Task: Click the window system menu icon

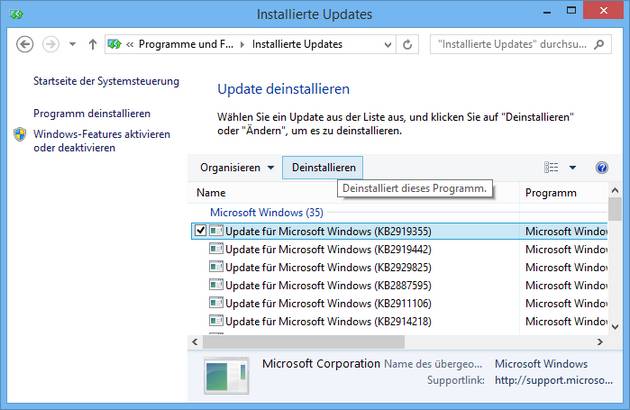Action: 17,14
